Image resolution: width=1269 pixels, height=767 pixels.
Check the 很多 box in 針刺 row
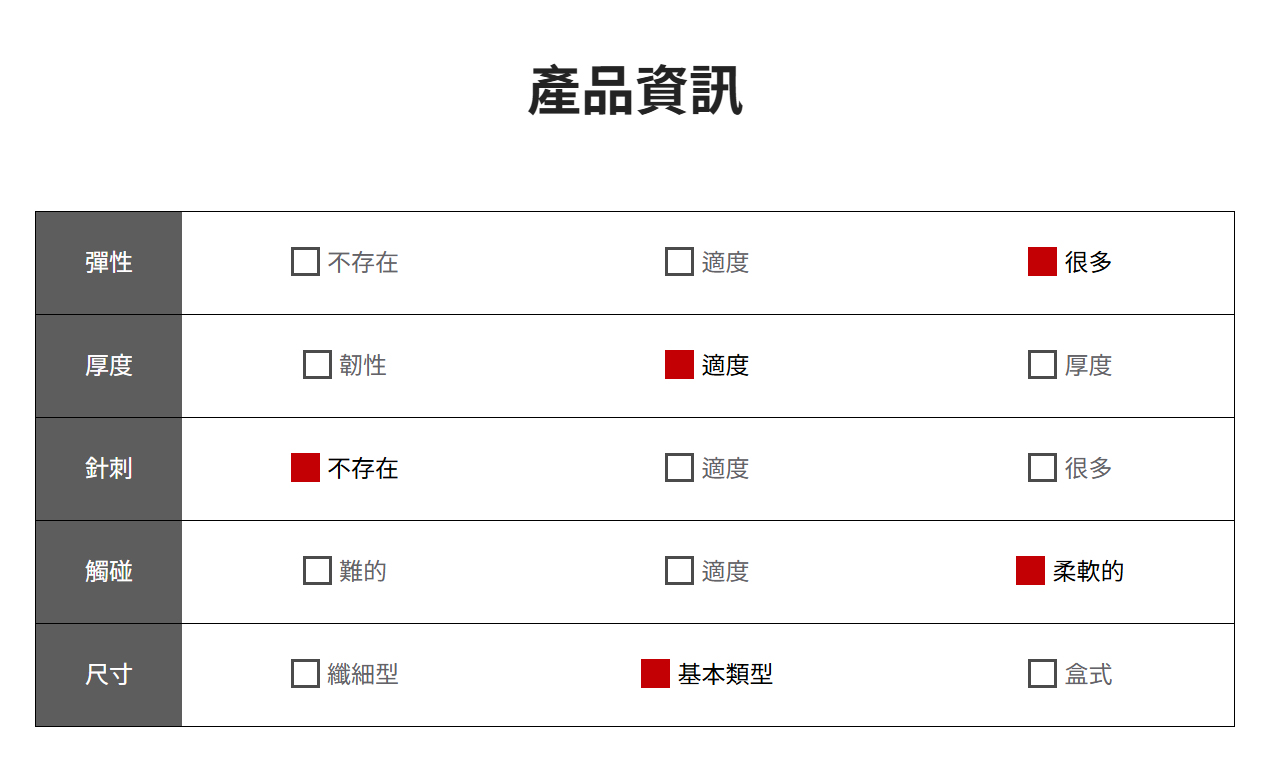click(1042, 468)
